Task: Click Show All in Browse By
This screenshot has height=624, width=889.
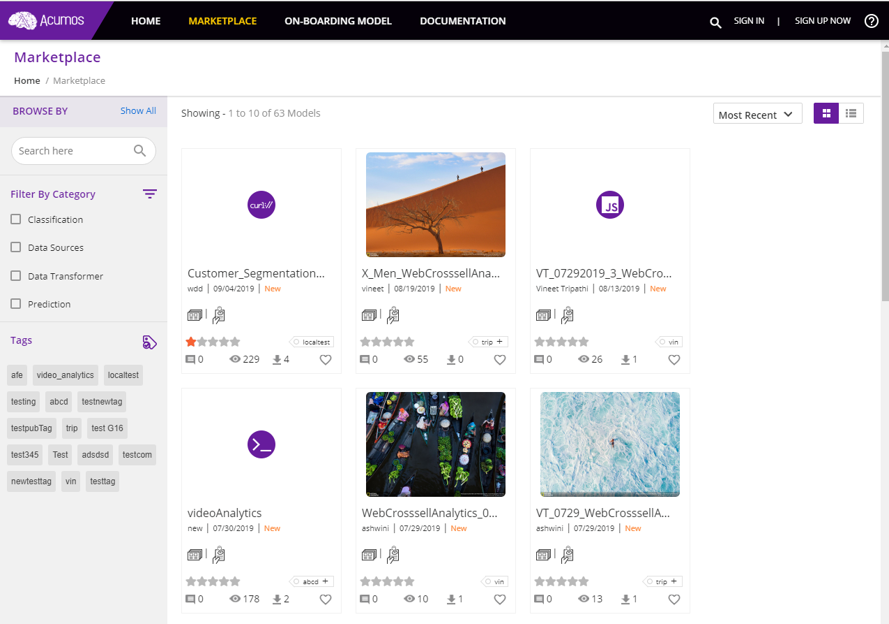Action: coord(138,111)
